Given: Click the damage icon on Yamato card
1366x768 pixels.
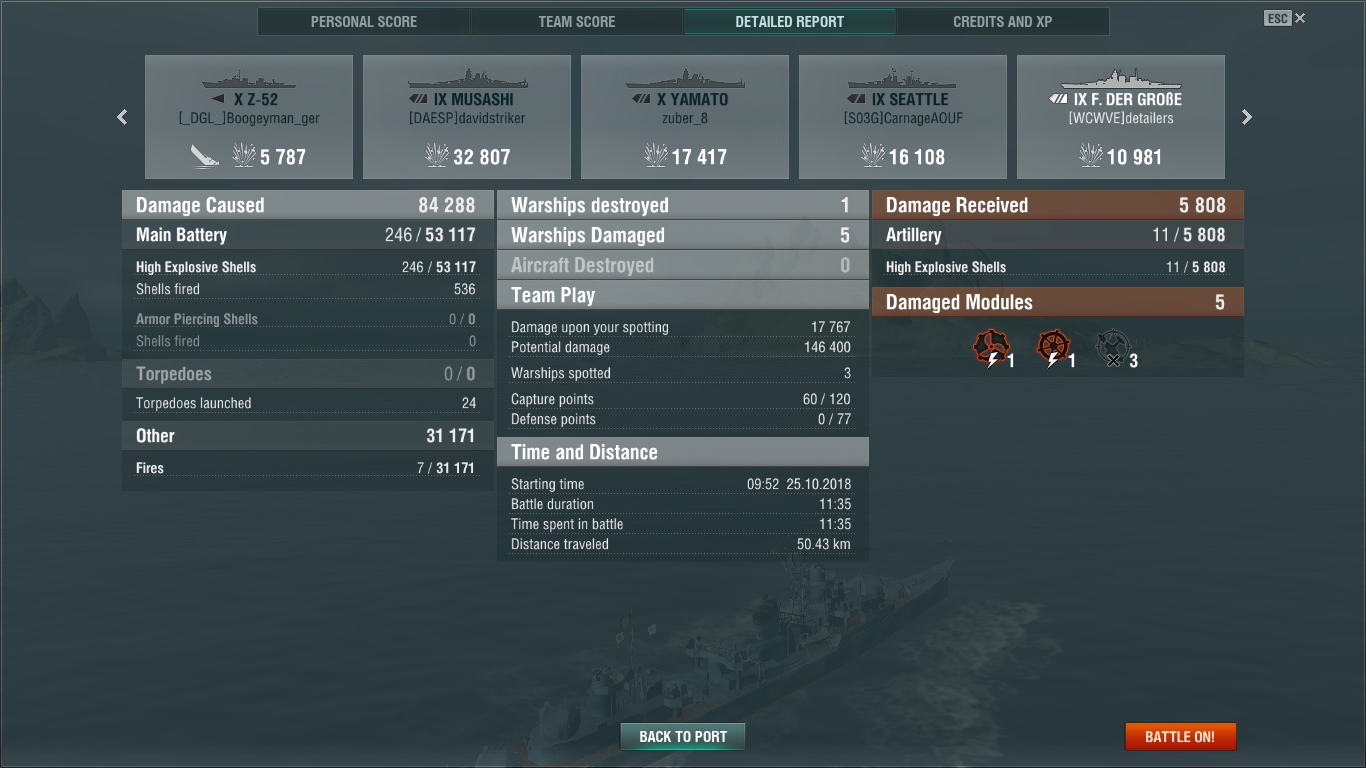Looking at the screenshot, I should 655,156.
